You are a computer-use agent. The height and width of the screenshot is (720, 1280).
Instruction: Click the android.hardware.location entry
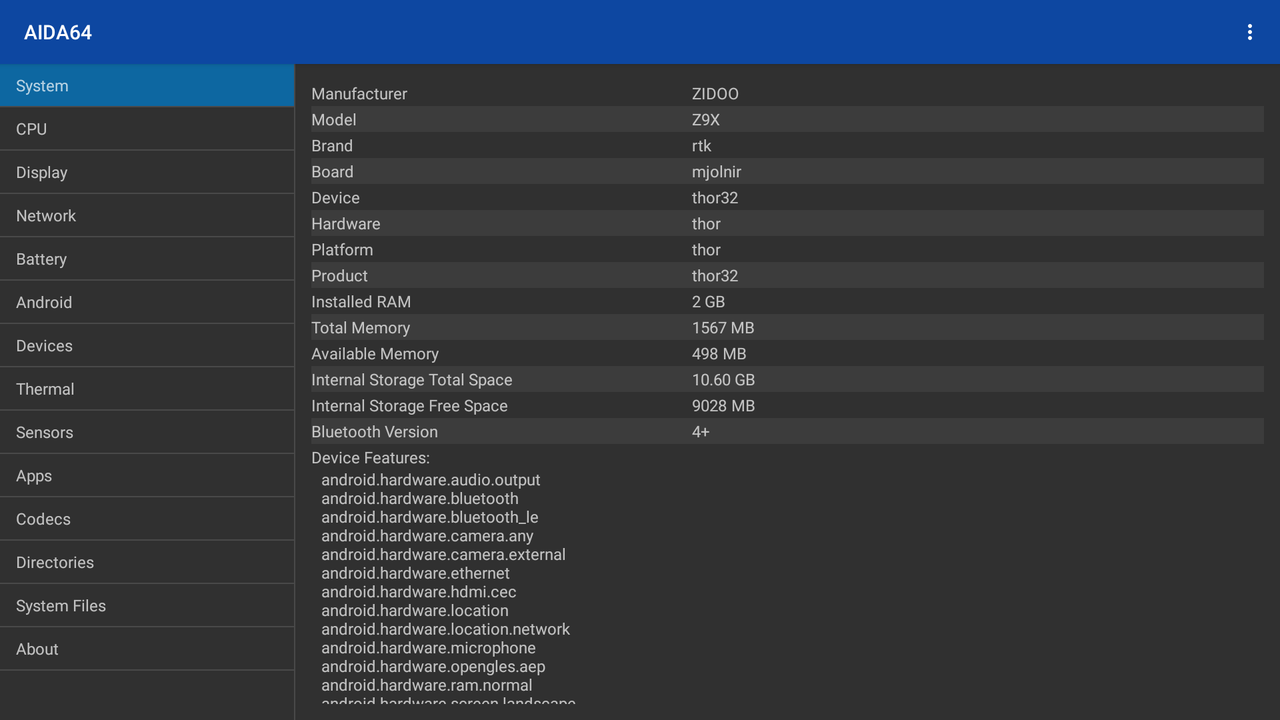[415, 611]
